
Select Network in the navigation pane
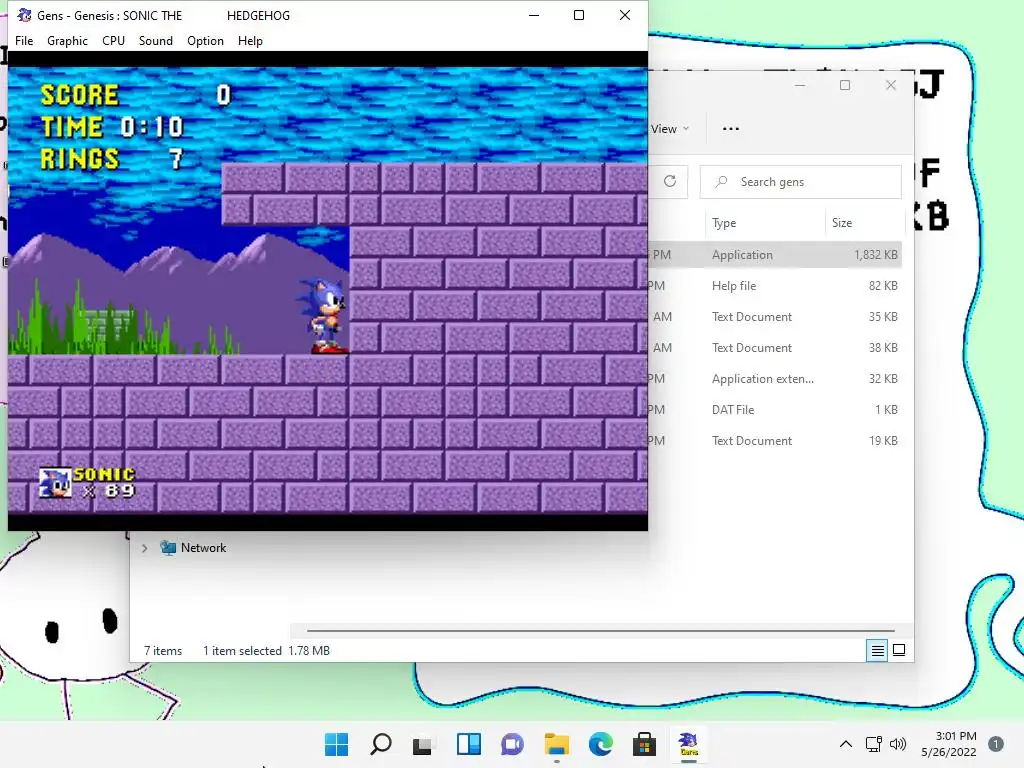point(203,548)
